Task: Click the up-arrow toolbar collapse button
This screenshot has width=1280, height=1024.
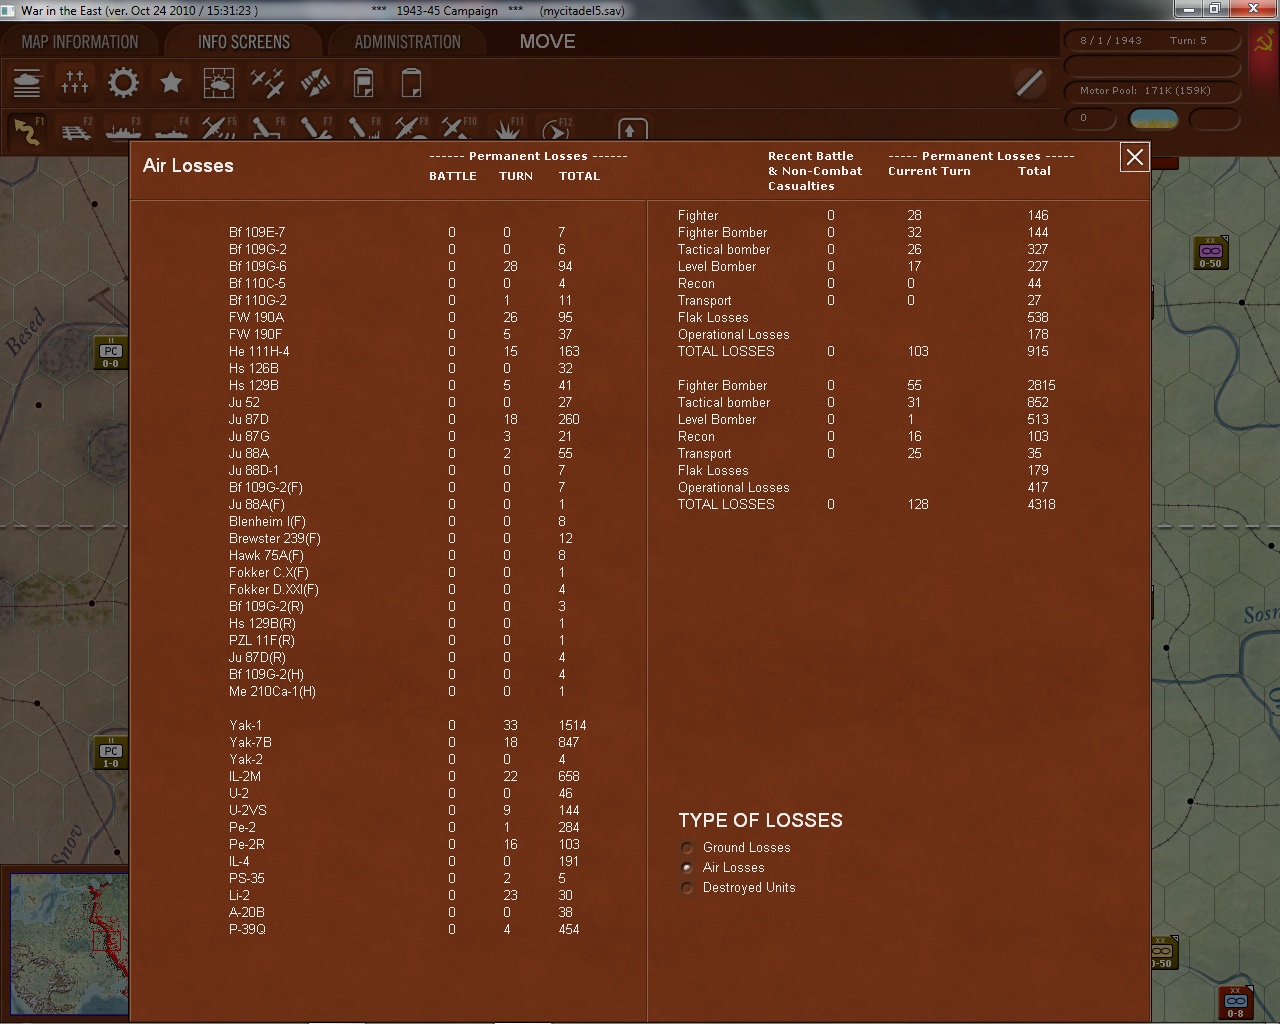Action: click(x=632, y=130)
